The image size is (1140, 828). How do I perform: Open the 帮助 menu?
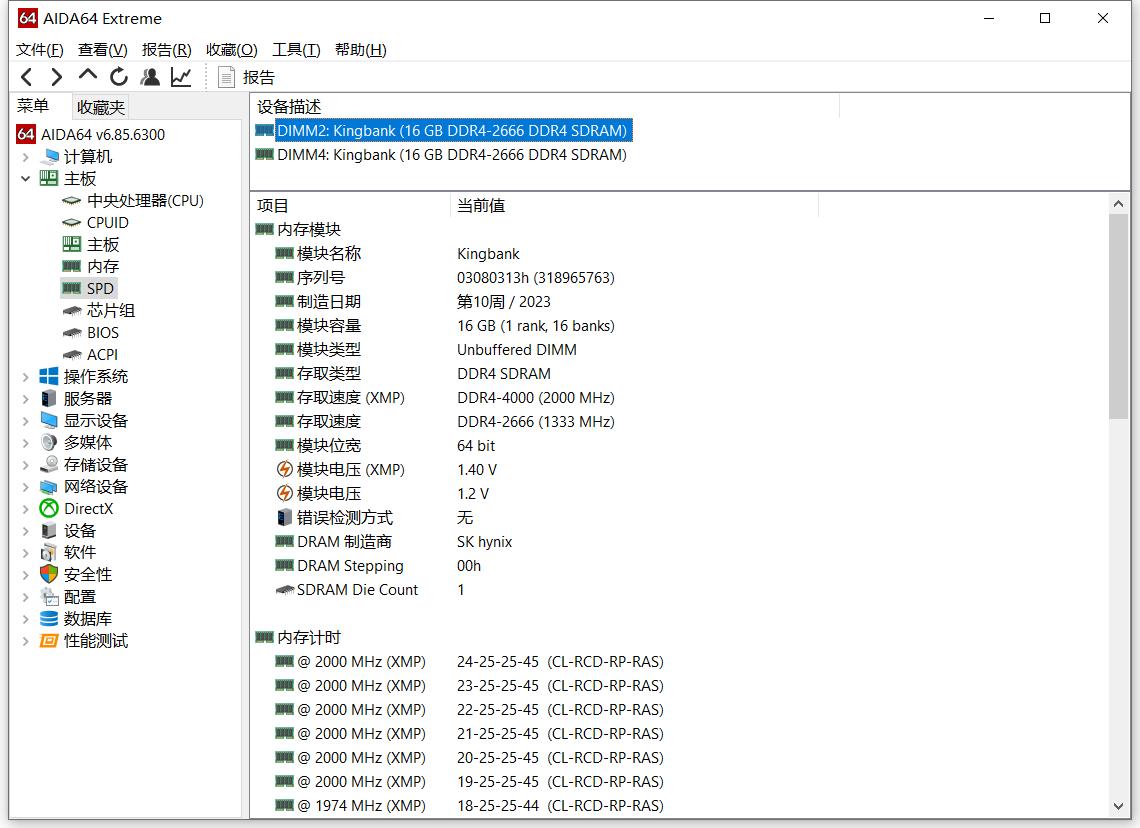pos(359,49)
